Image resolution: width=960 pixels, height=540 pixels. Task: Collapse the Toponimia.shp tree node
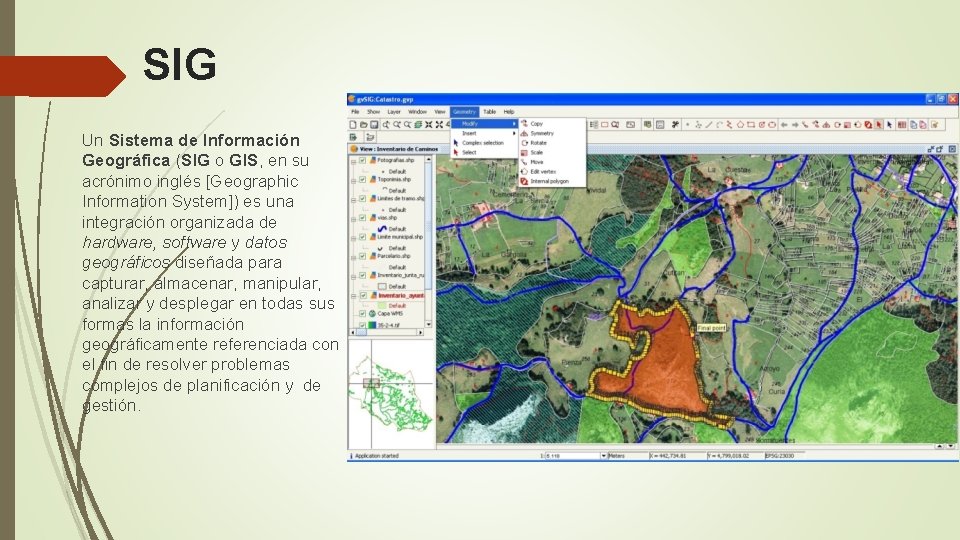click(353, 181)
